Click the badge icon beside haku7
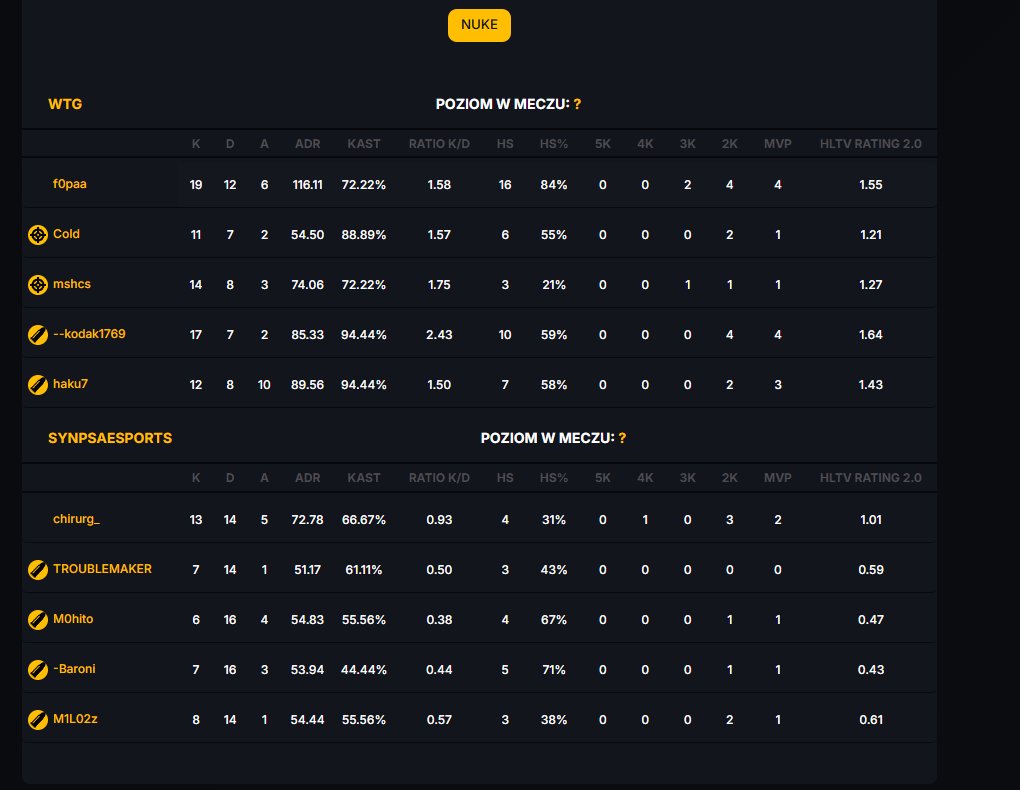Viewport: 1020px width, 790px height. click(38, 385)
